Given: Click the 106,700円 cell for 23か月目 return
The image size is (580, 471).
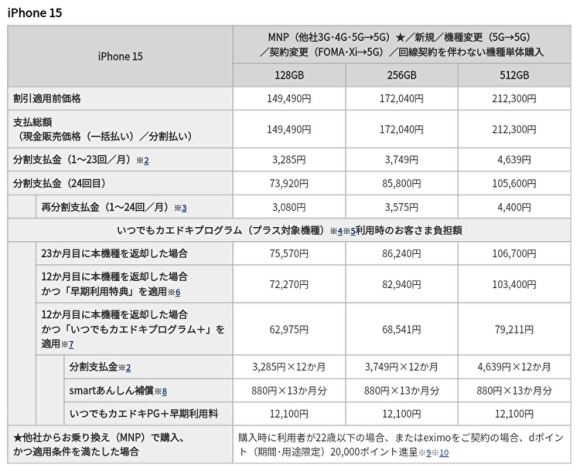Looking at the screenshot, I should (514, 254).
